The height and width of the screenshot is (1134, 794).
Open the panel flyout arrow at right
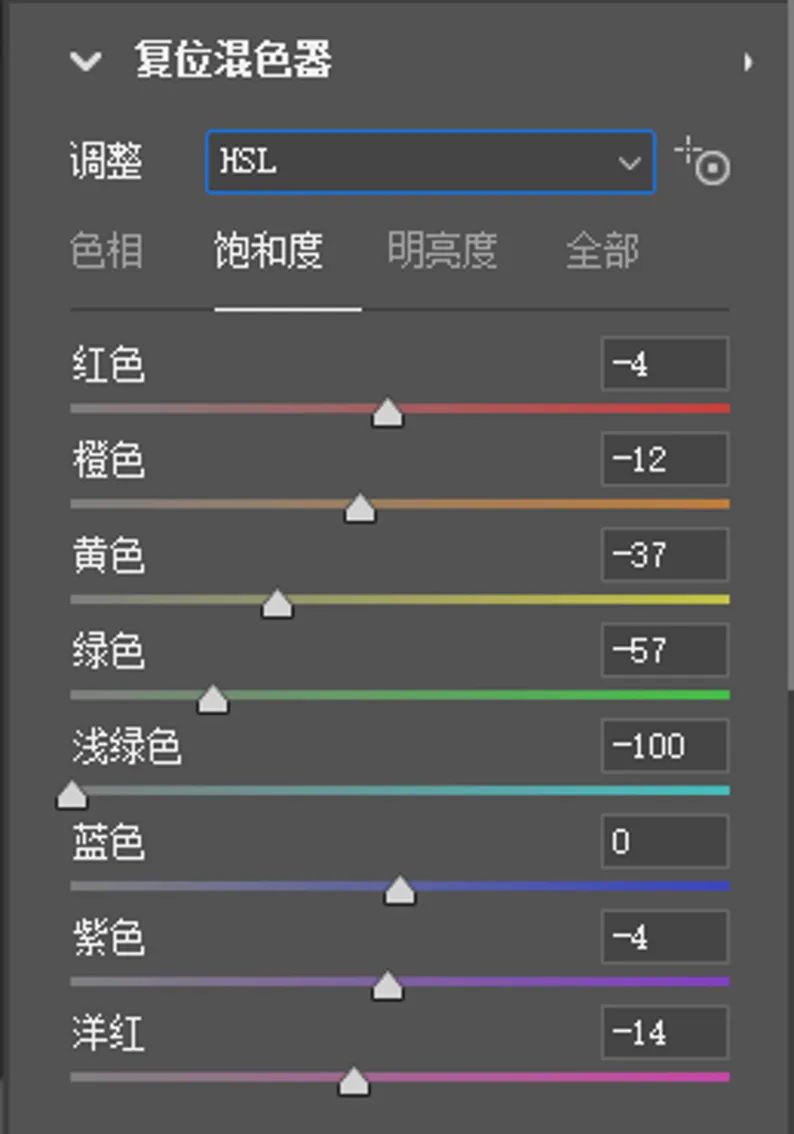747,63
